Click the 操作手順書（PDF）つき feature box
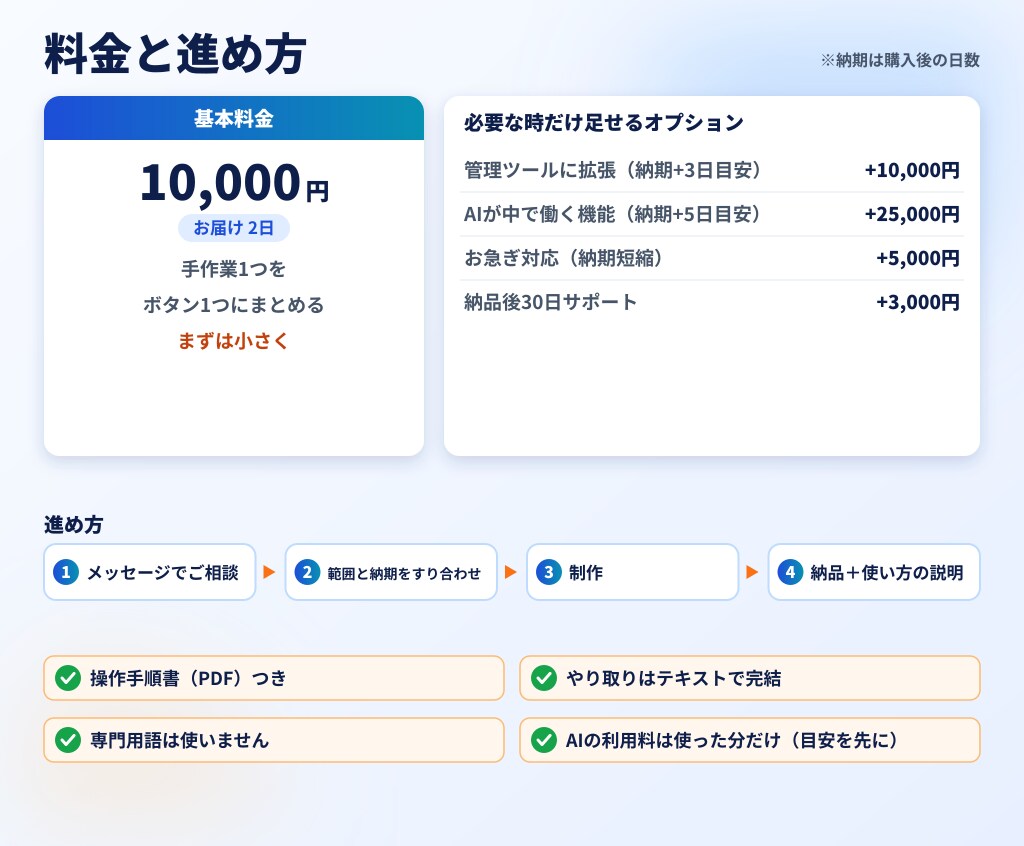Screen dimensions: 1024x846 [x=274, y=678]
